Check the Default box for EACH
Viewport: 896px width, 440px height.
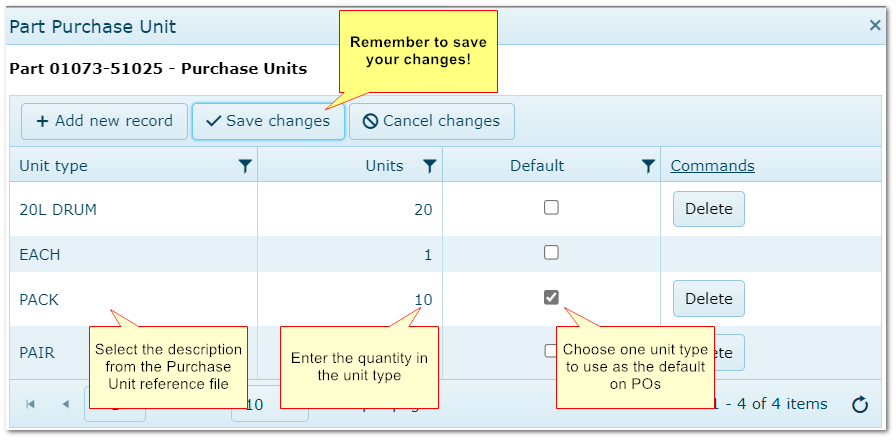(x=551, y=253)
